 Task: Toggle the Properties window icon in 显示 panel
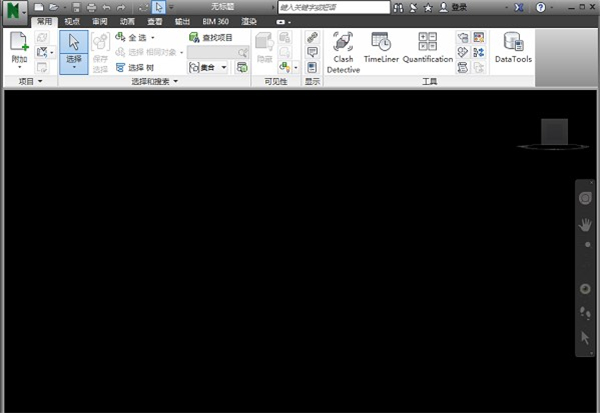pyautogui.click(x=312, y=67)
